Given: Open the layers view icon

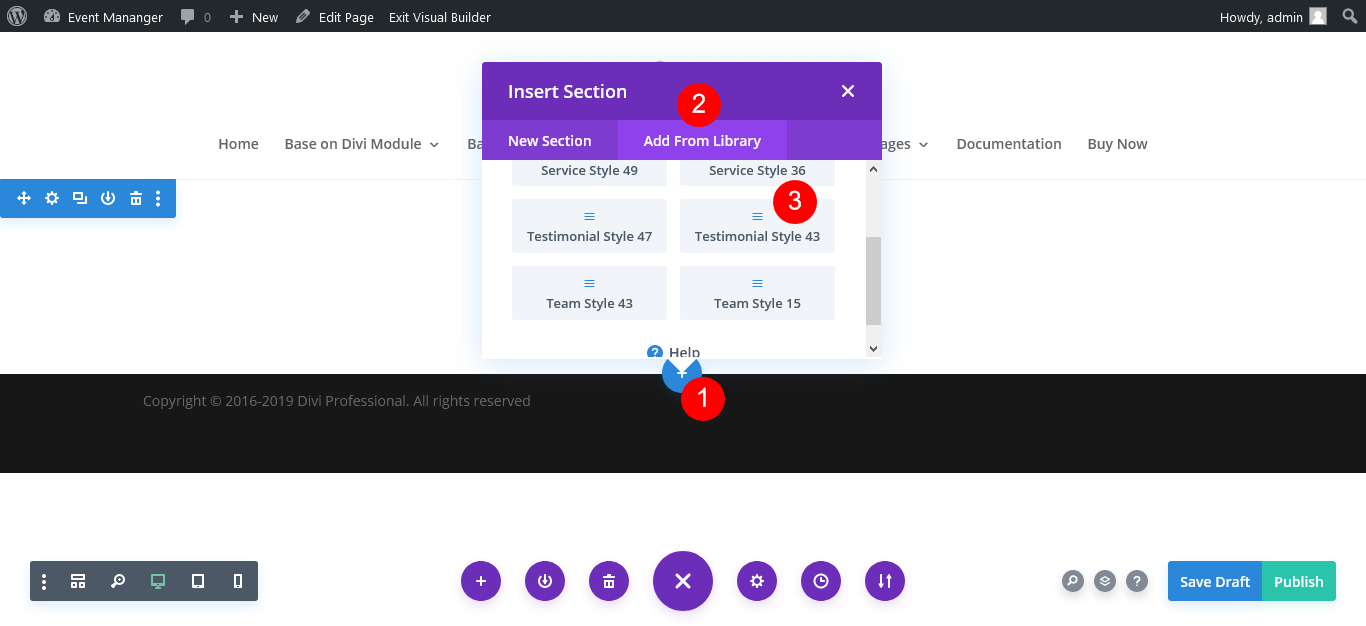Looking at the screenshot, I should coord(1104,581).
